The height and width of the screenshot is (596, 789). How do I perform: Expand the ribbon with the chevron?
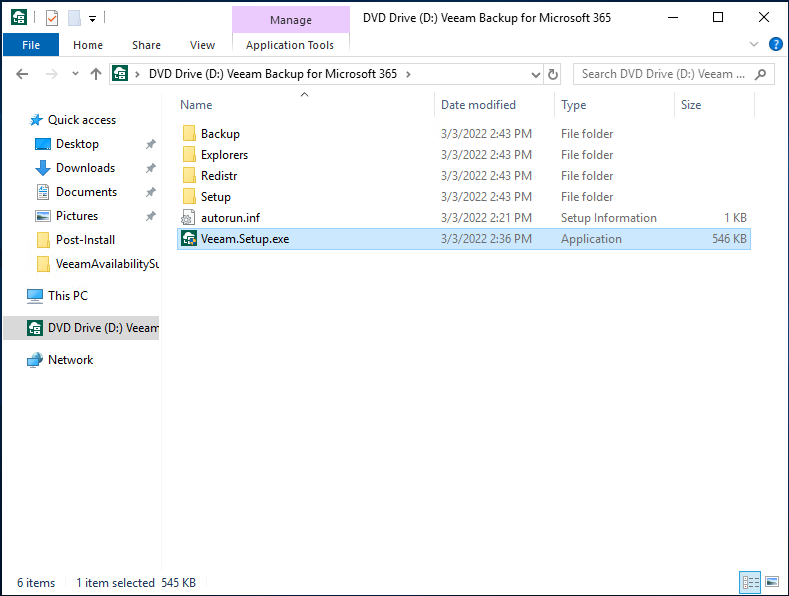coord(754,44)
